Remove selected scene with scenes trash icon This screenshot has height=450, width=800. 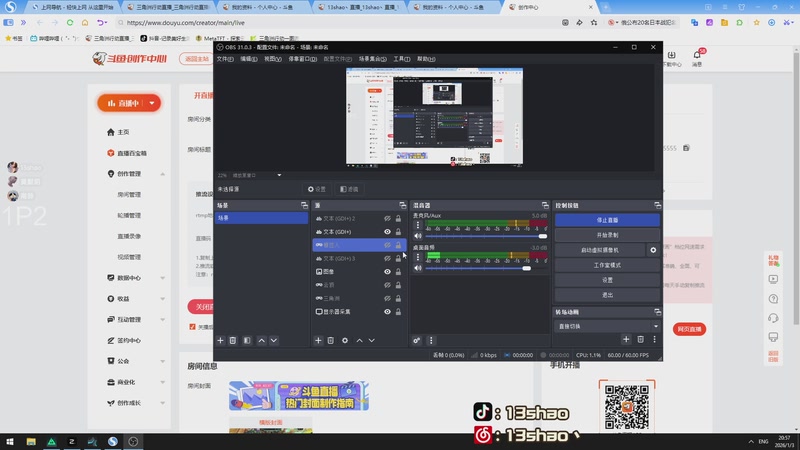pos(233,340)
